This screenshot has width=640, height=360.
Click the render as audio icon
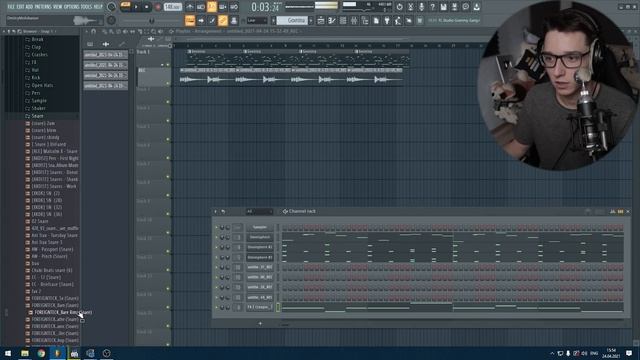pos(455,7)
